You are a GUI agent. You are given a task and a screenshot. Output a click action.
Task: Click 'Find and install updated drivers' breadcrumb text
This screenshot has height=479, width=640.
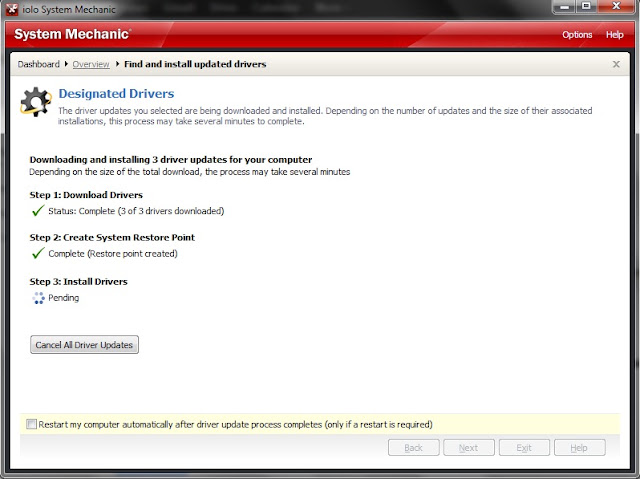click(x=195, y=64)
